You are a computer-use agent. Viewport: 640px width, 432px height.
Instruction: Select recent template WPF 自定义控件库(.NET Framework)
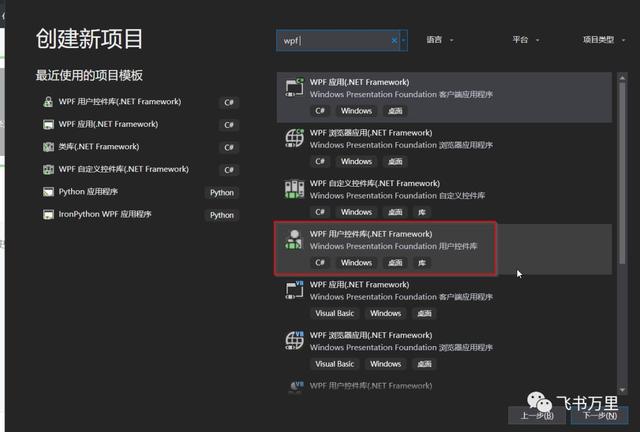coord(124,169)
